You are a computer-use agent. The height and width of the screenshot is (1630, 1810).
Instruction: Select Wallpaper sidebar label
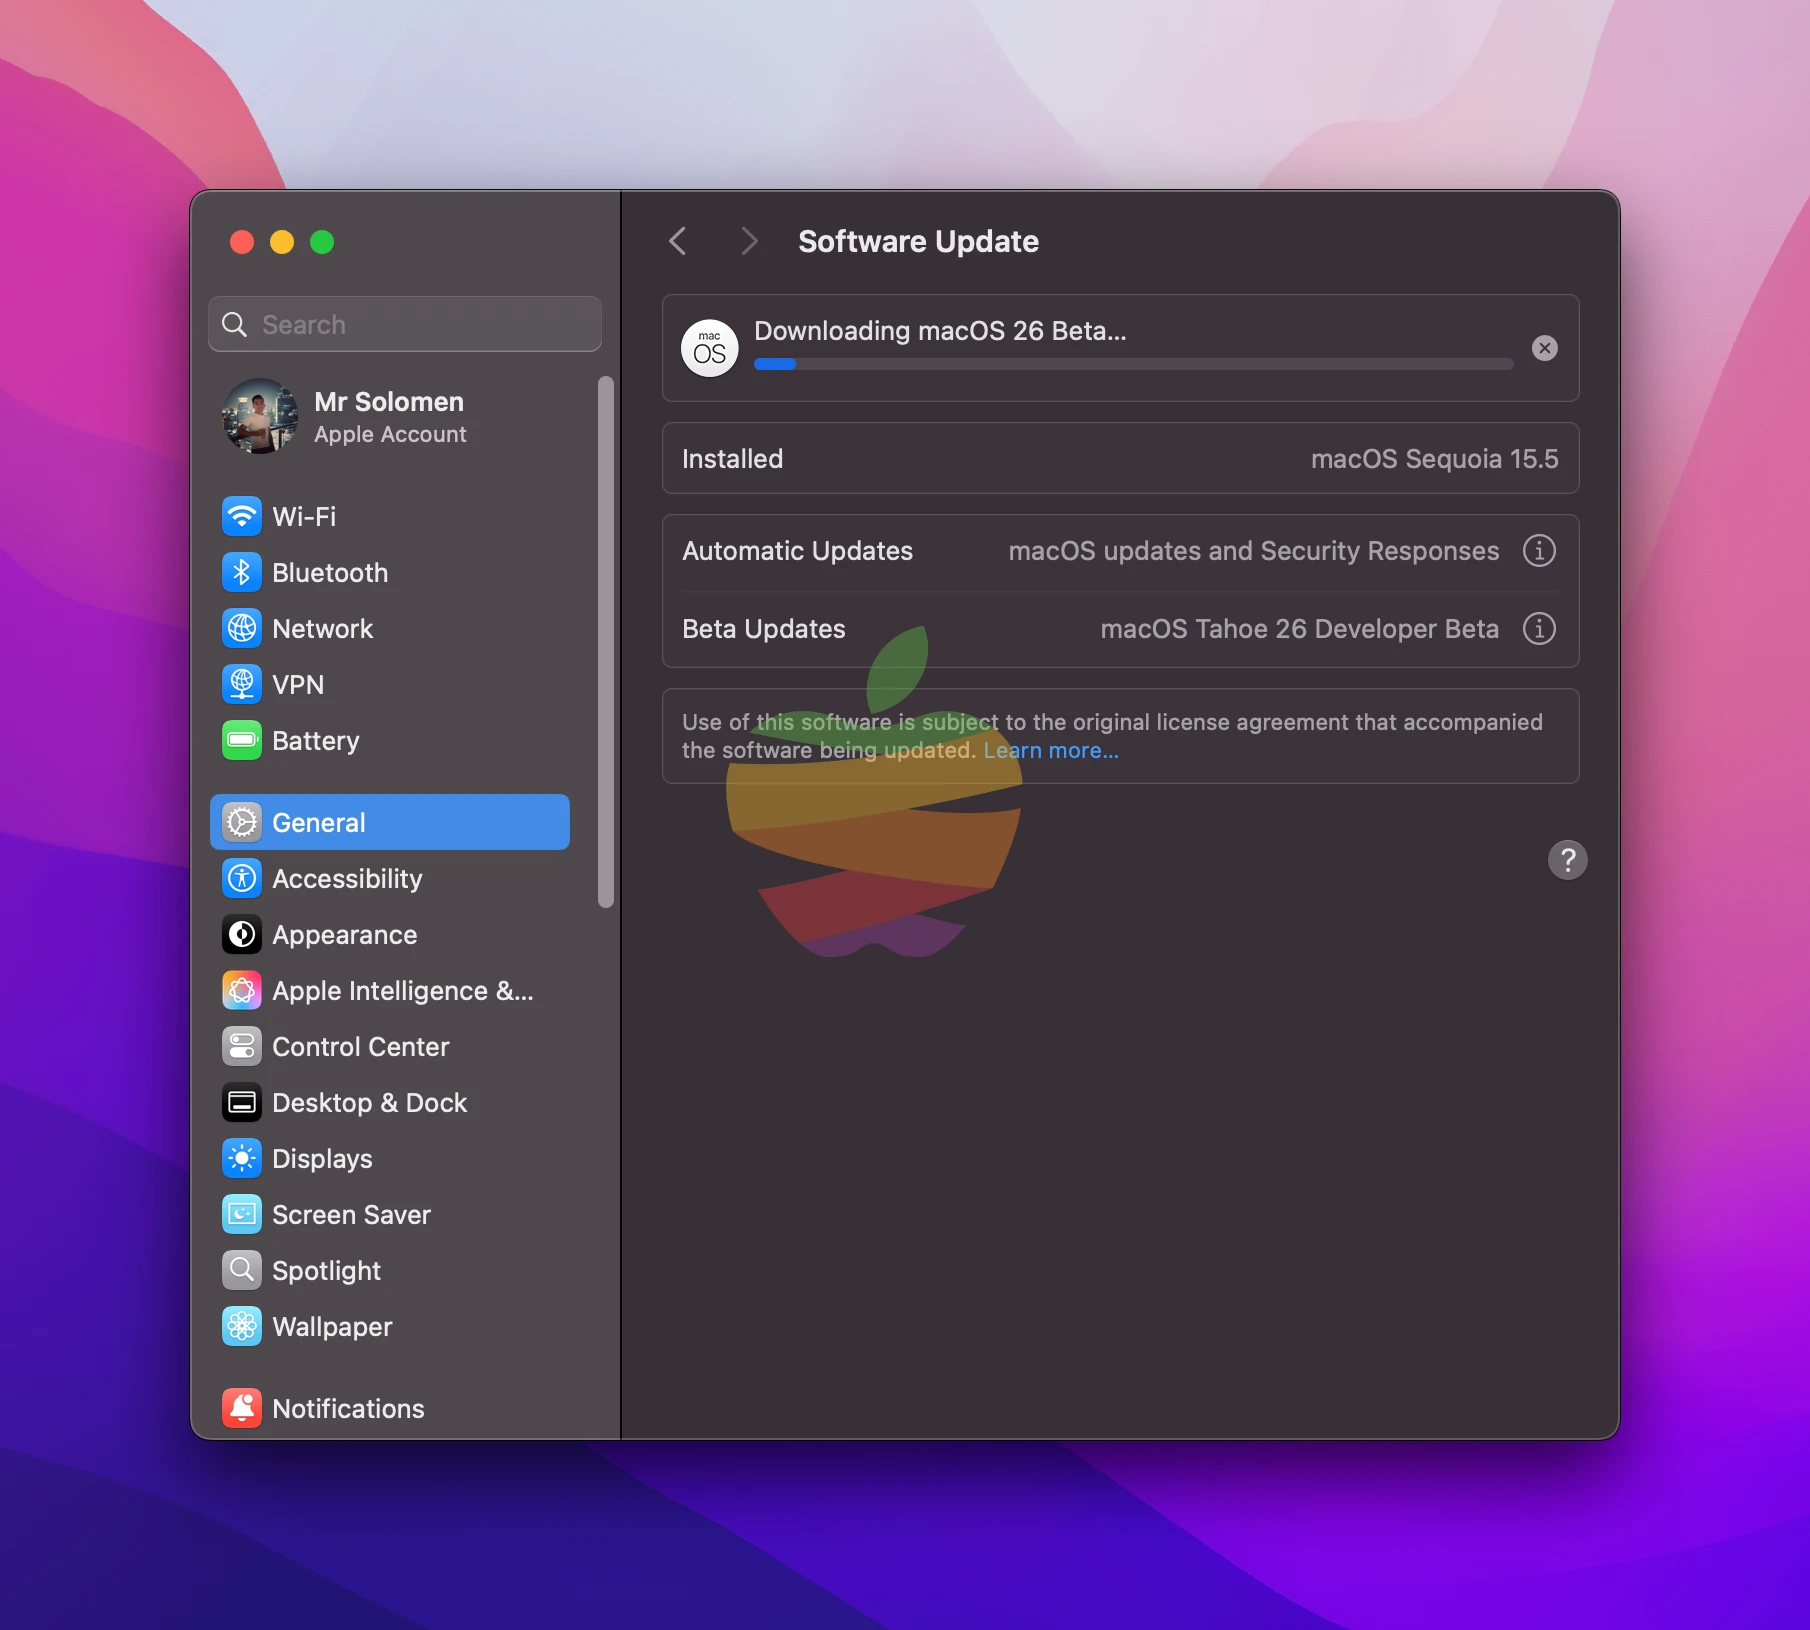(332, 1327)
